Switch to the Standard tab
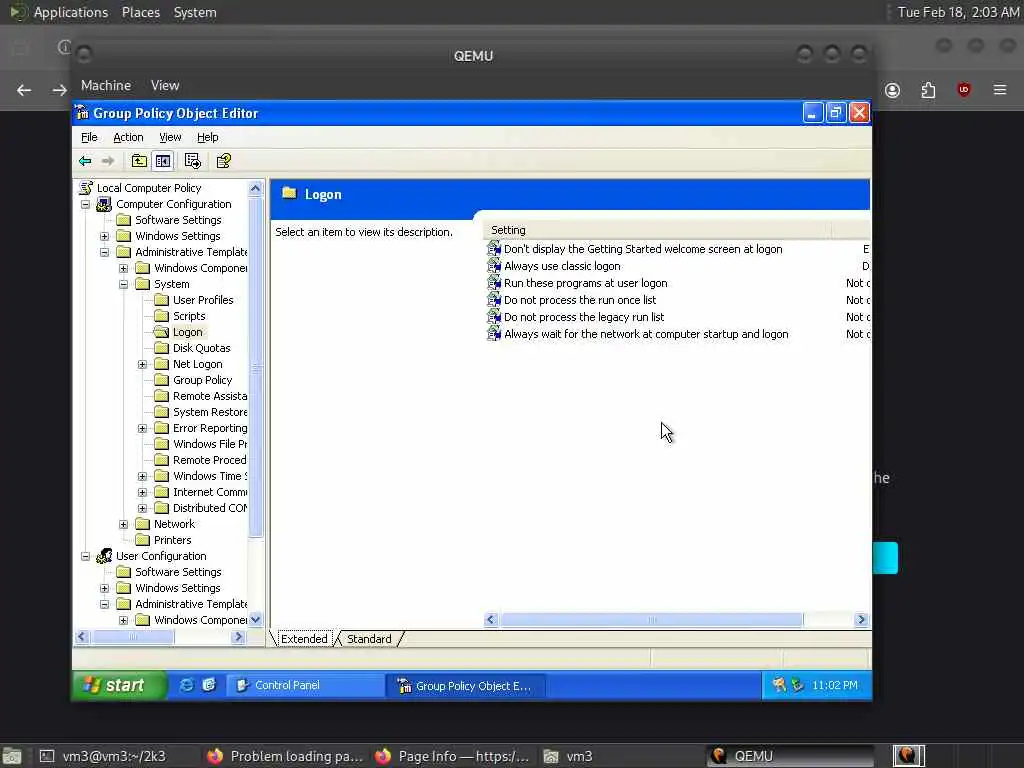Viewport: 1024px width, 768px height. (x=369, y=639)
